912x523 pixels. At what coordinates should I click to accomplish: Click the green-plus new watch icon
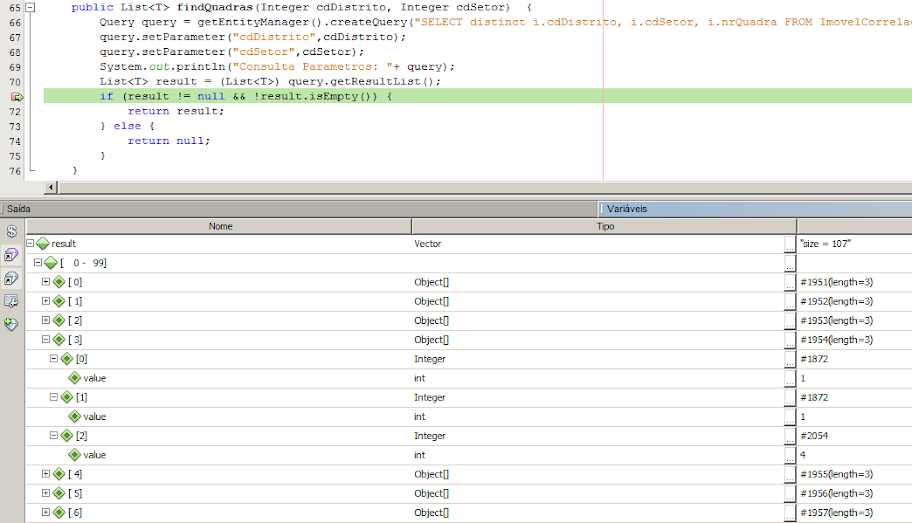click(11, 324)
